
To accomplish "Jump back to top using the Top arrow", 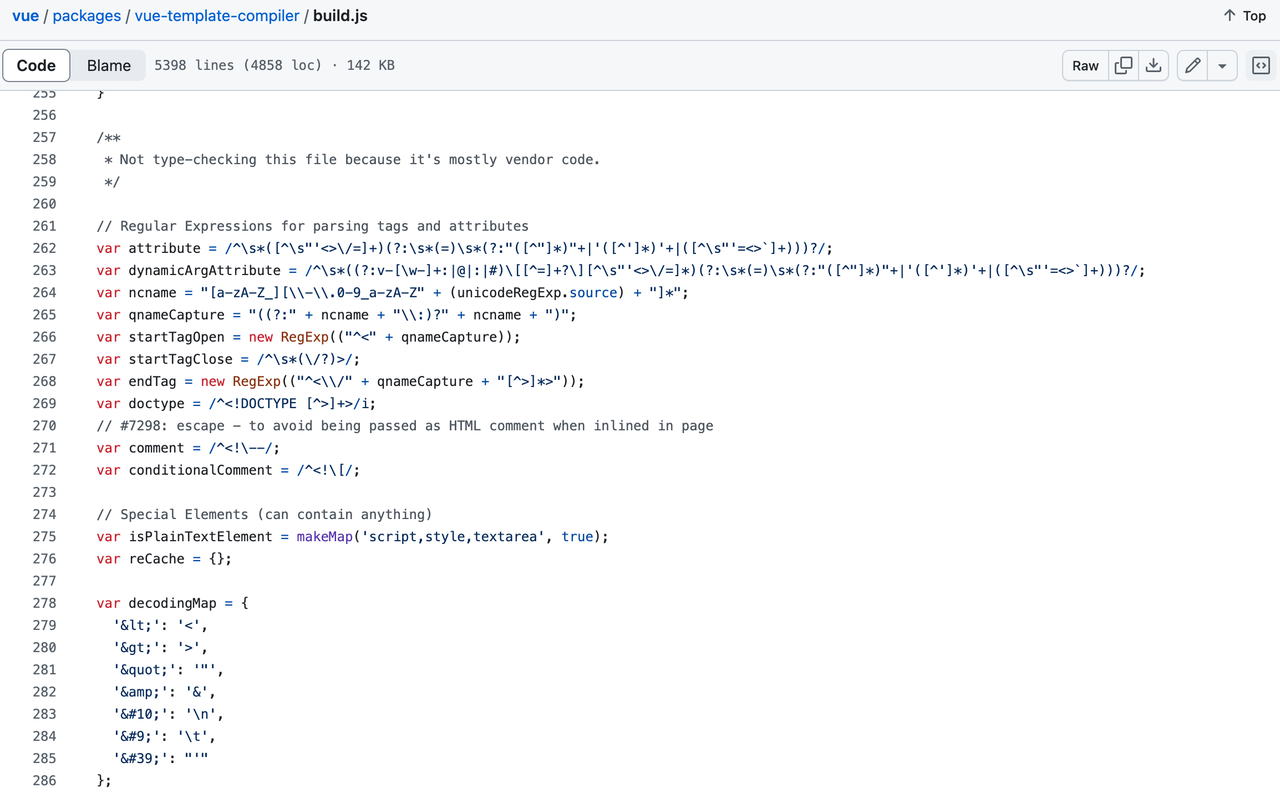I will pos(1243,15).
